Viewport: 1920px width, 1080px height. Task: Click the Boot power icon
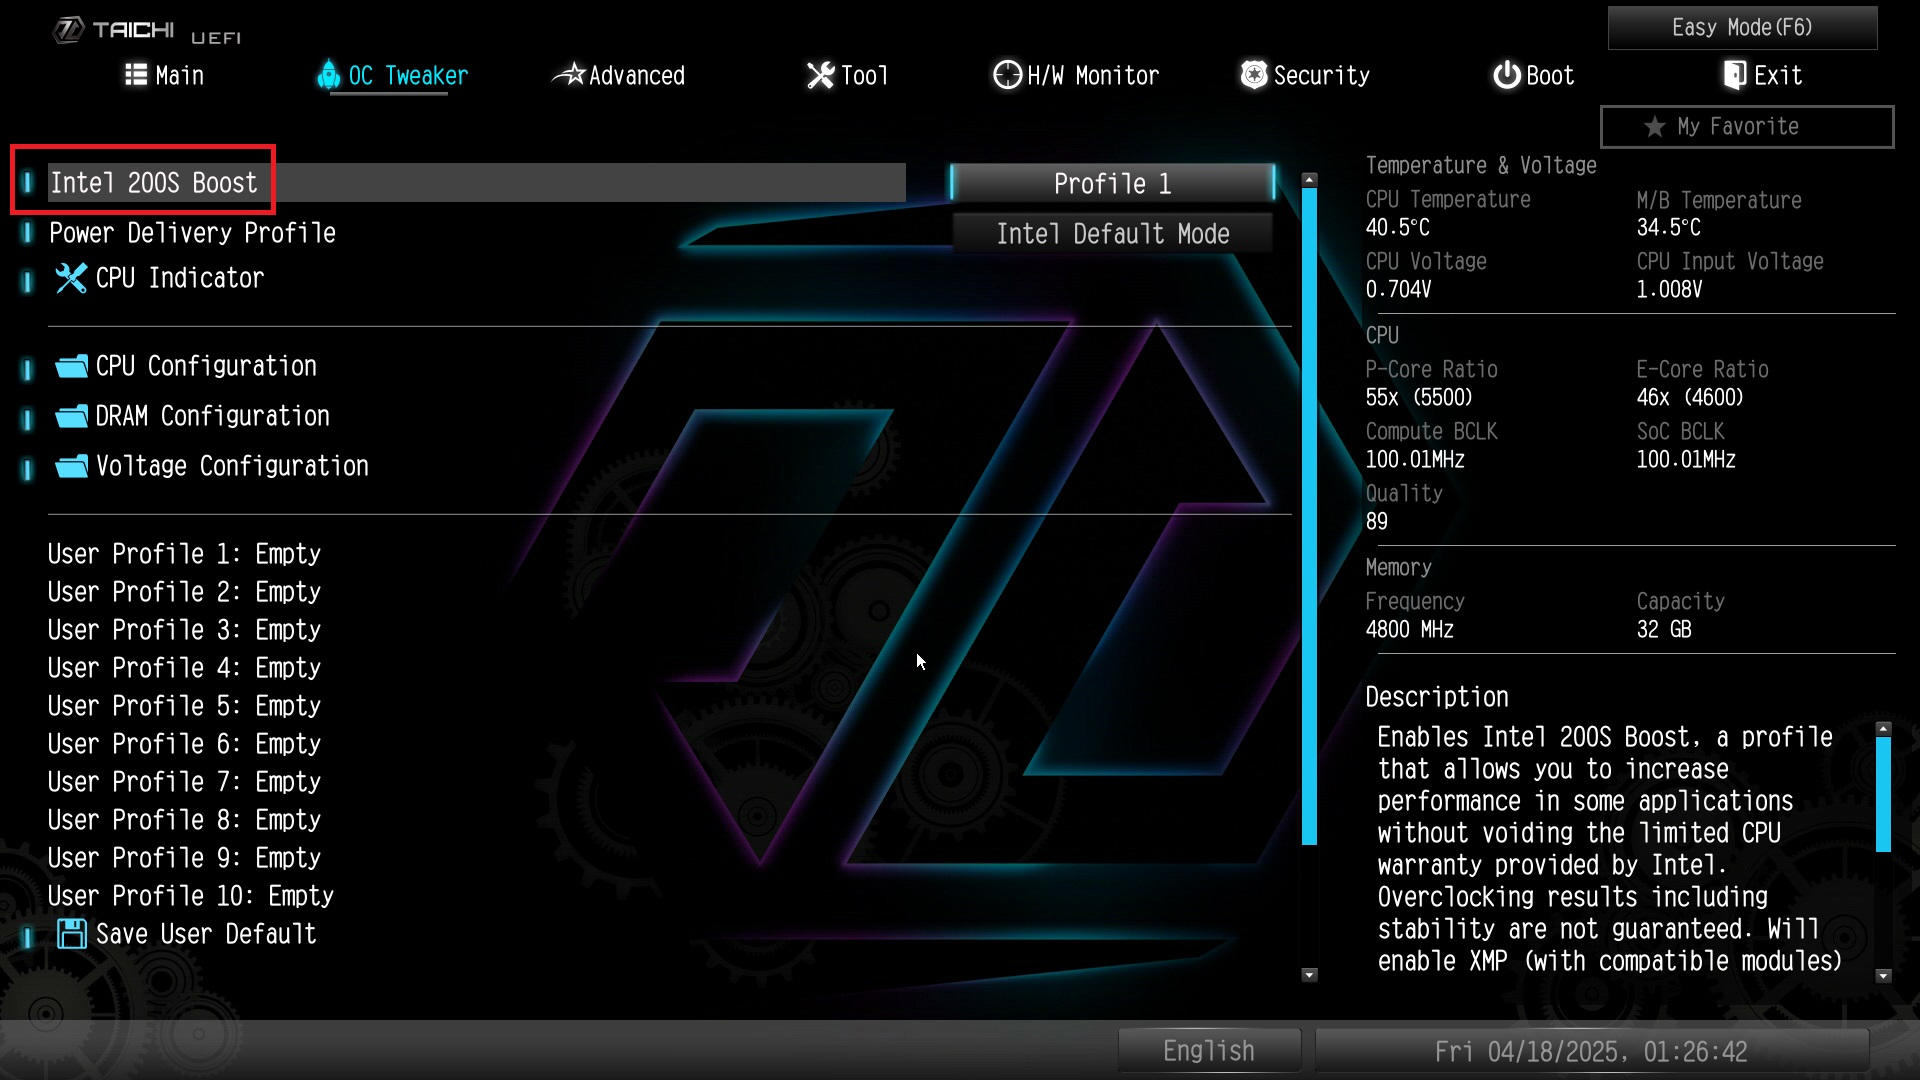[1506, 75]
